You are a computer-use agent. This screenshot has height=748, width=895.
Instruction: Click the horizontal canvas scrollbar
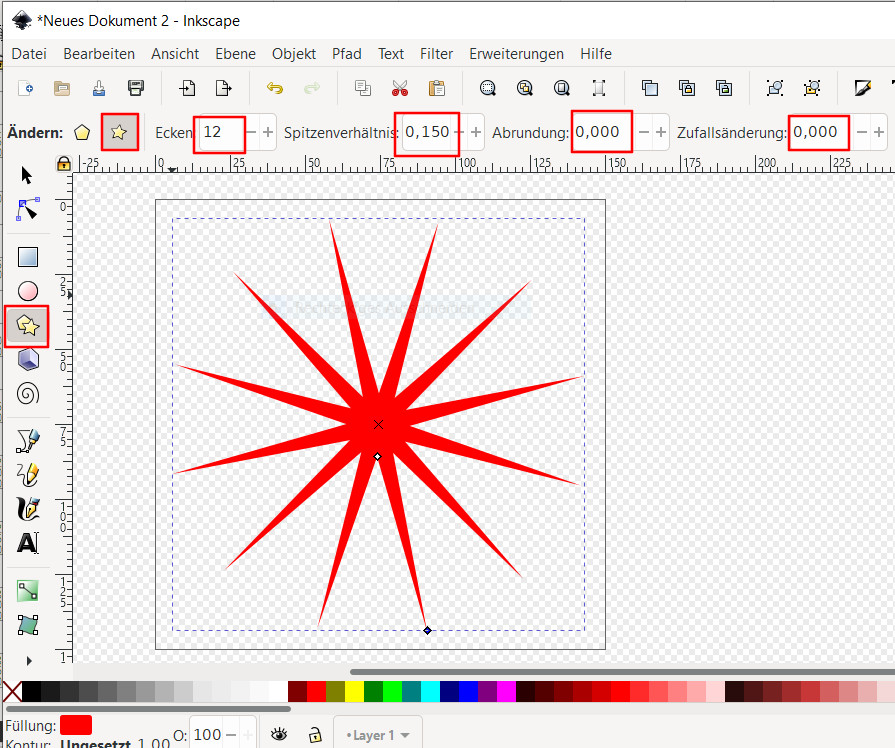pos(622,672)
